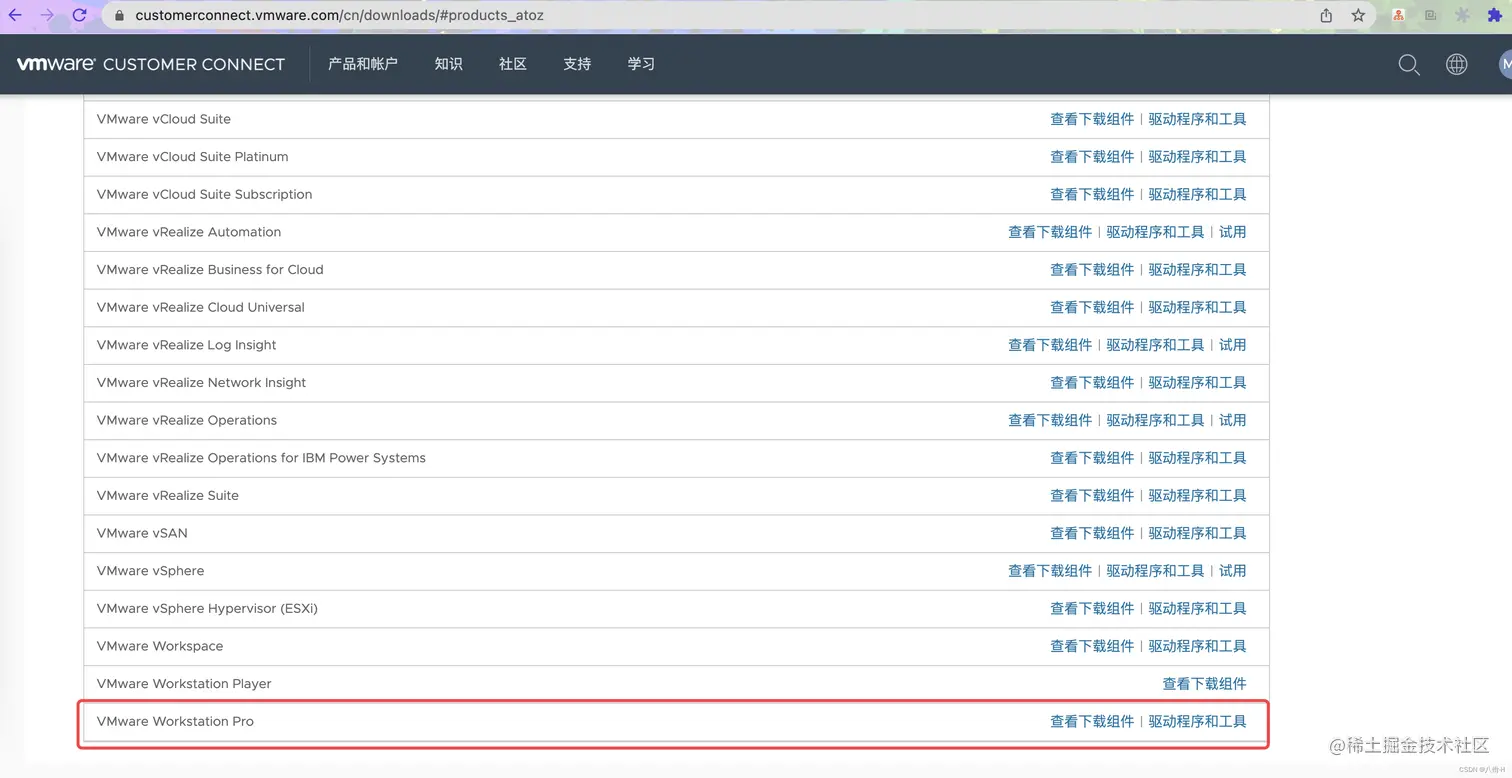
Task: Select the VMware vRealize Cloud Universal name
Action: pos(200,307)
